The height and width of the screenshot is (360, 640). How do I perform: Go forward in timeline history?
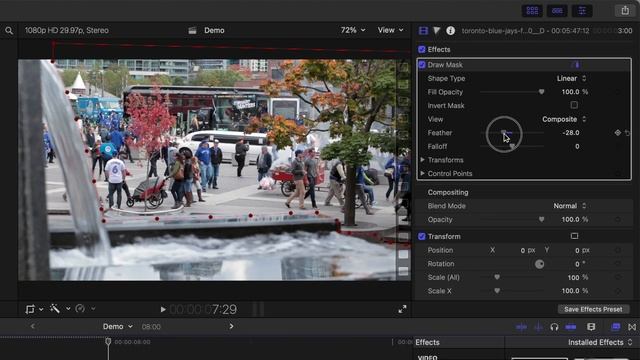point(231,326)
